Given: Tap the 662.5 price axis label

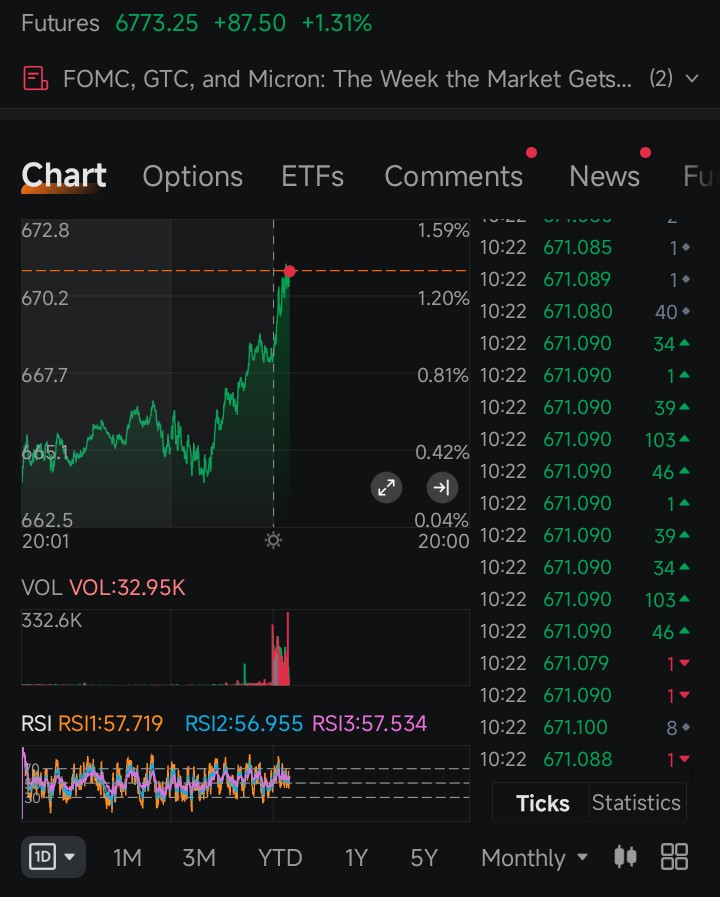Looking at the screenshot, I should click(x=47, y=520).
